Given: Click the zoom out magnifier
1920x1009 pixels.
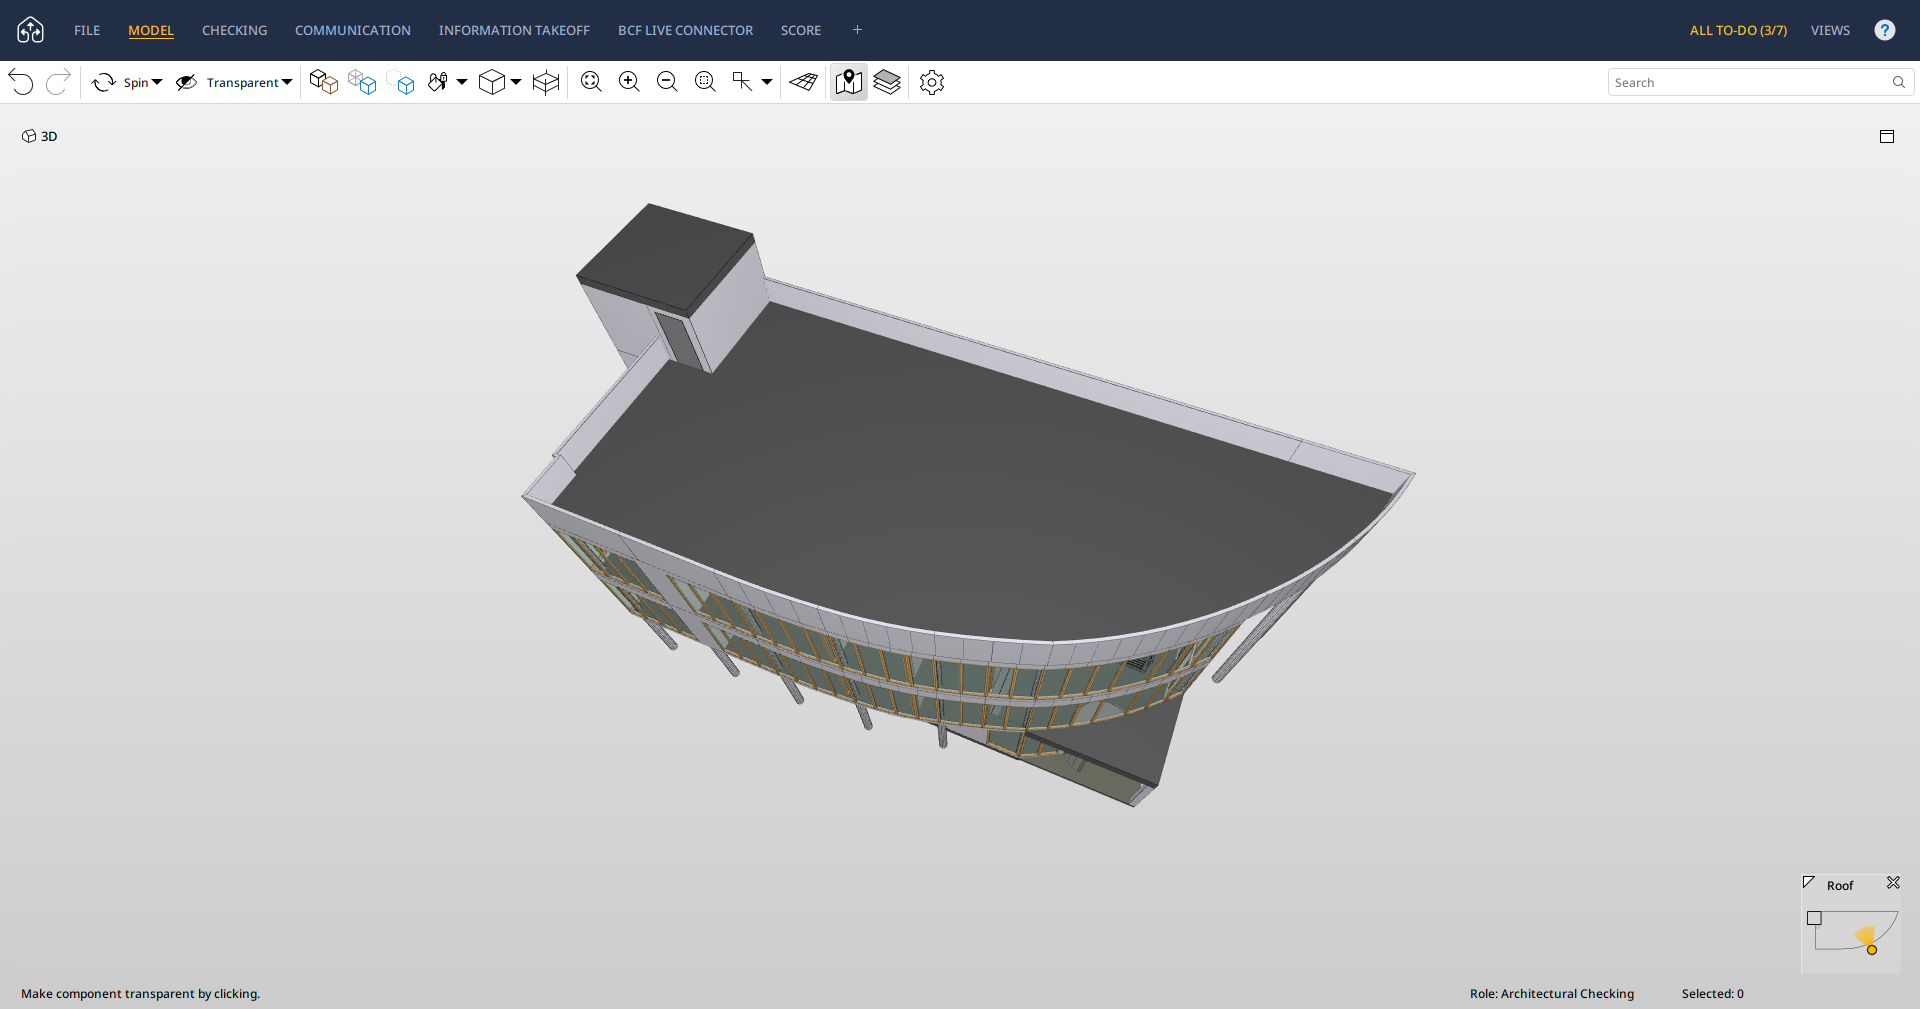Looking at the screenshot, I should point(667,82).
